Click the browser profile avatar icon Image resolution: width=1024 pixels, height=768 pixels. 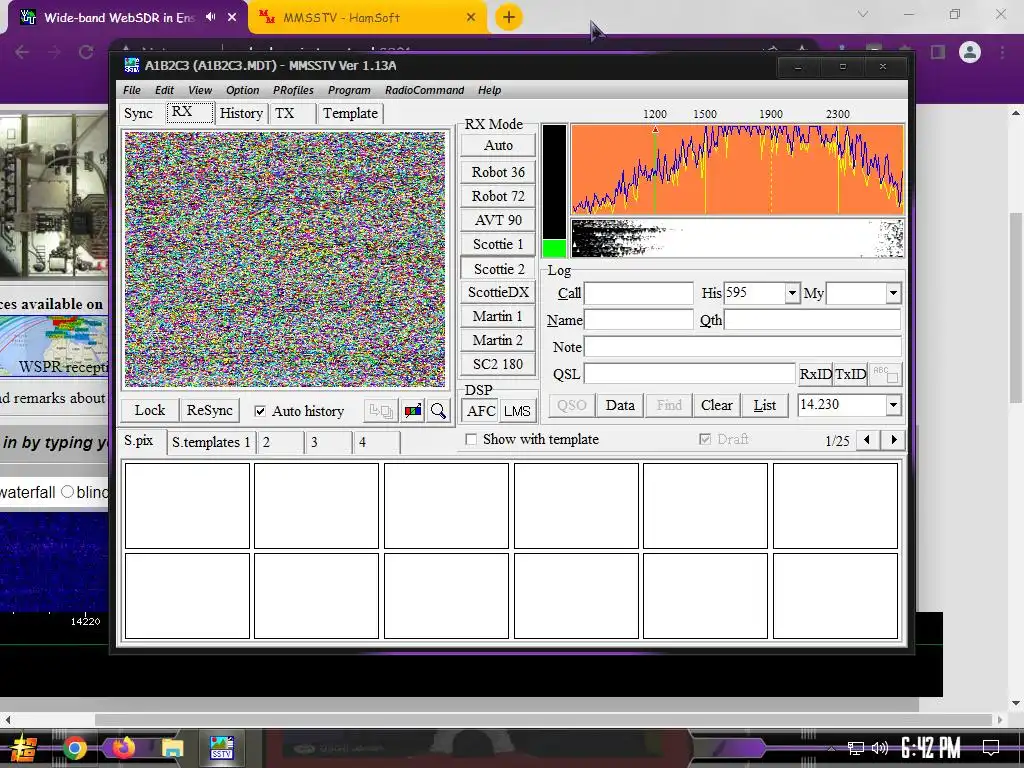click(970, 52)
